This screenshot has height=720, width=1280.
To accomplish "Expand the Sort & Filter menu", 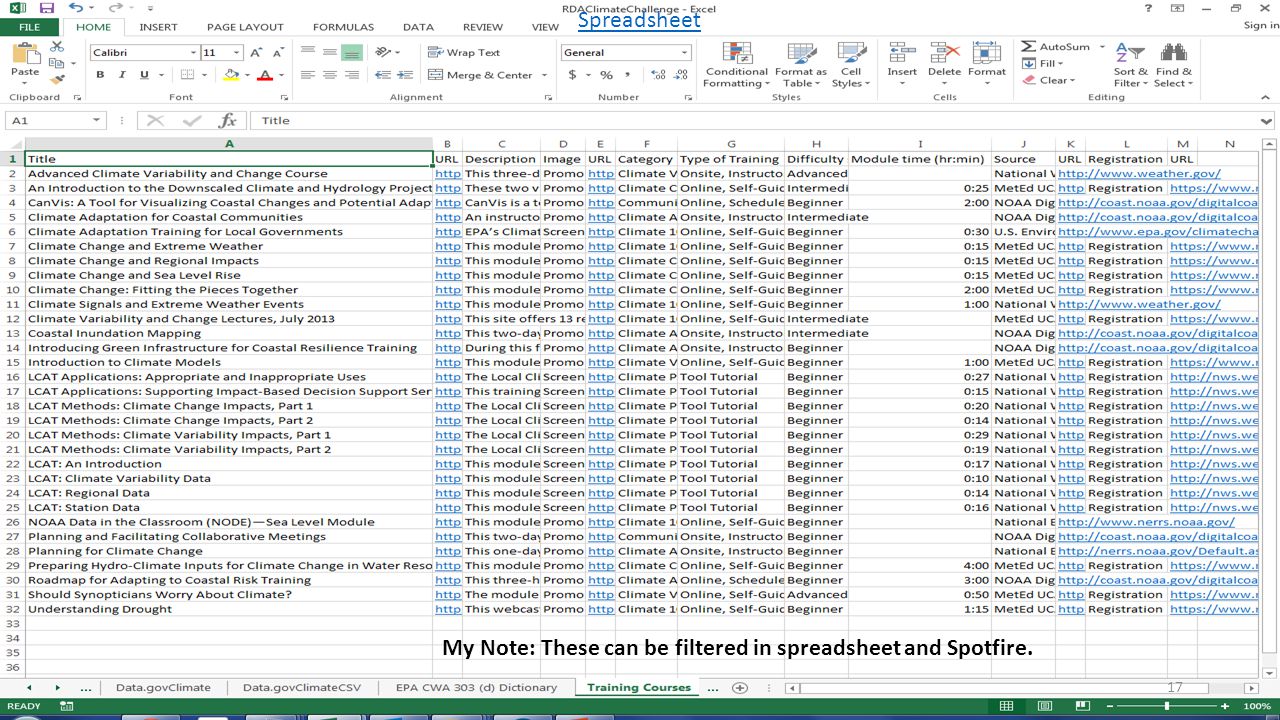I will click(x=1131, y=65).
